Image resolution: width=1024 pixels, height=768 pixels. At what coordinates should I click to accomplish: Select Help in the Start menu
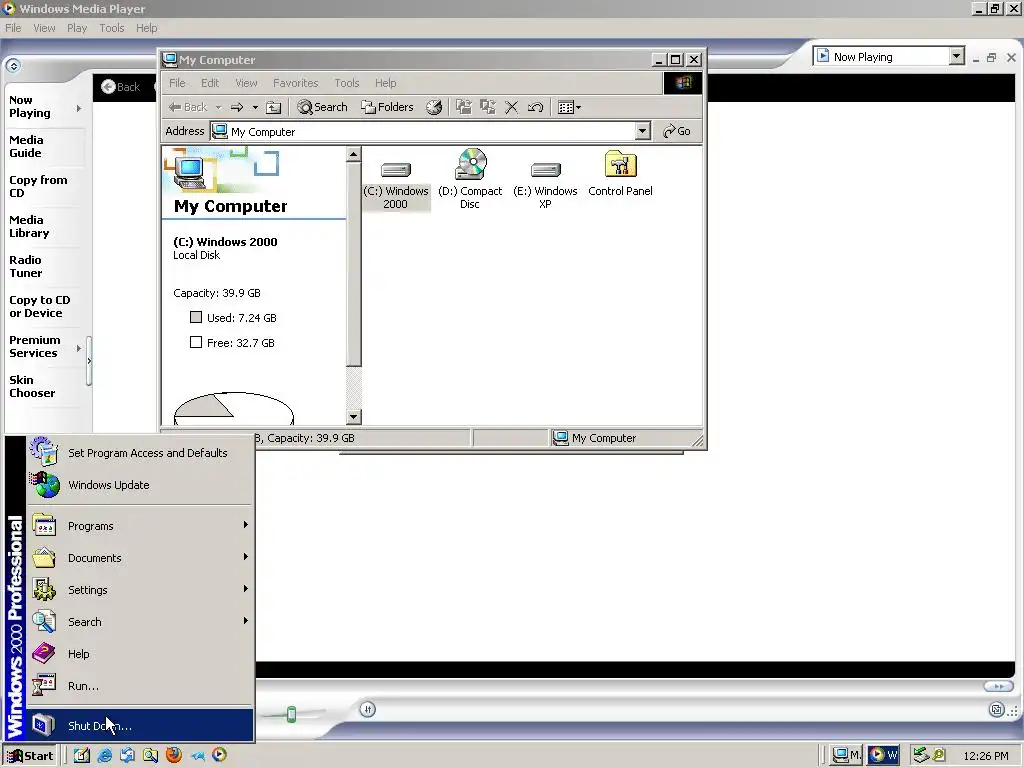coord(140,654)
